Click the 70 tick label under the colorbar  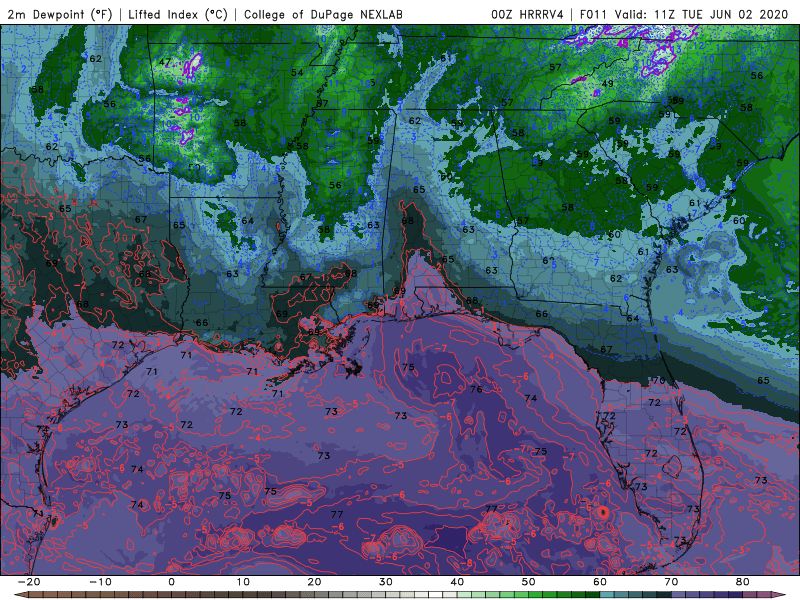671,582
